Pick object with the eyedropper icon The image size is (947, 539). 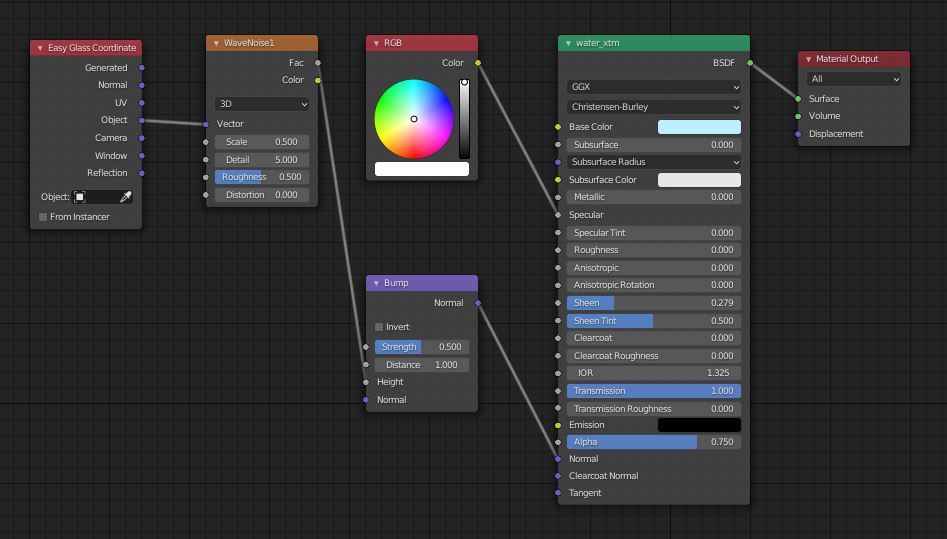(126, 197)
